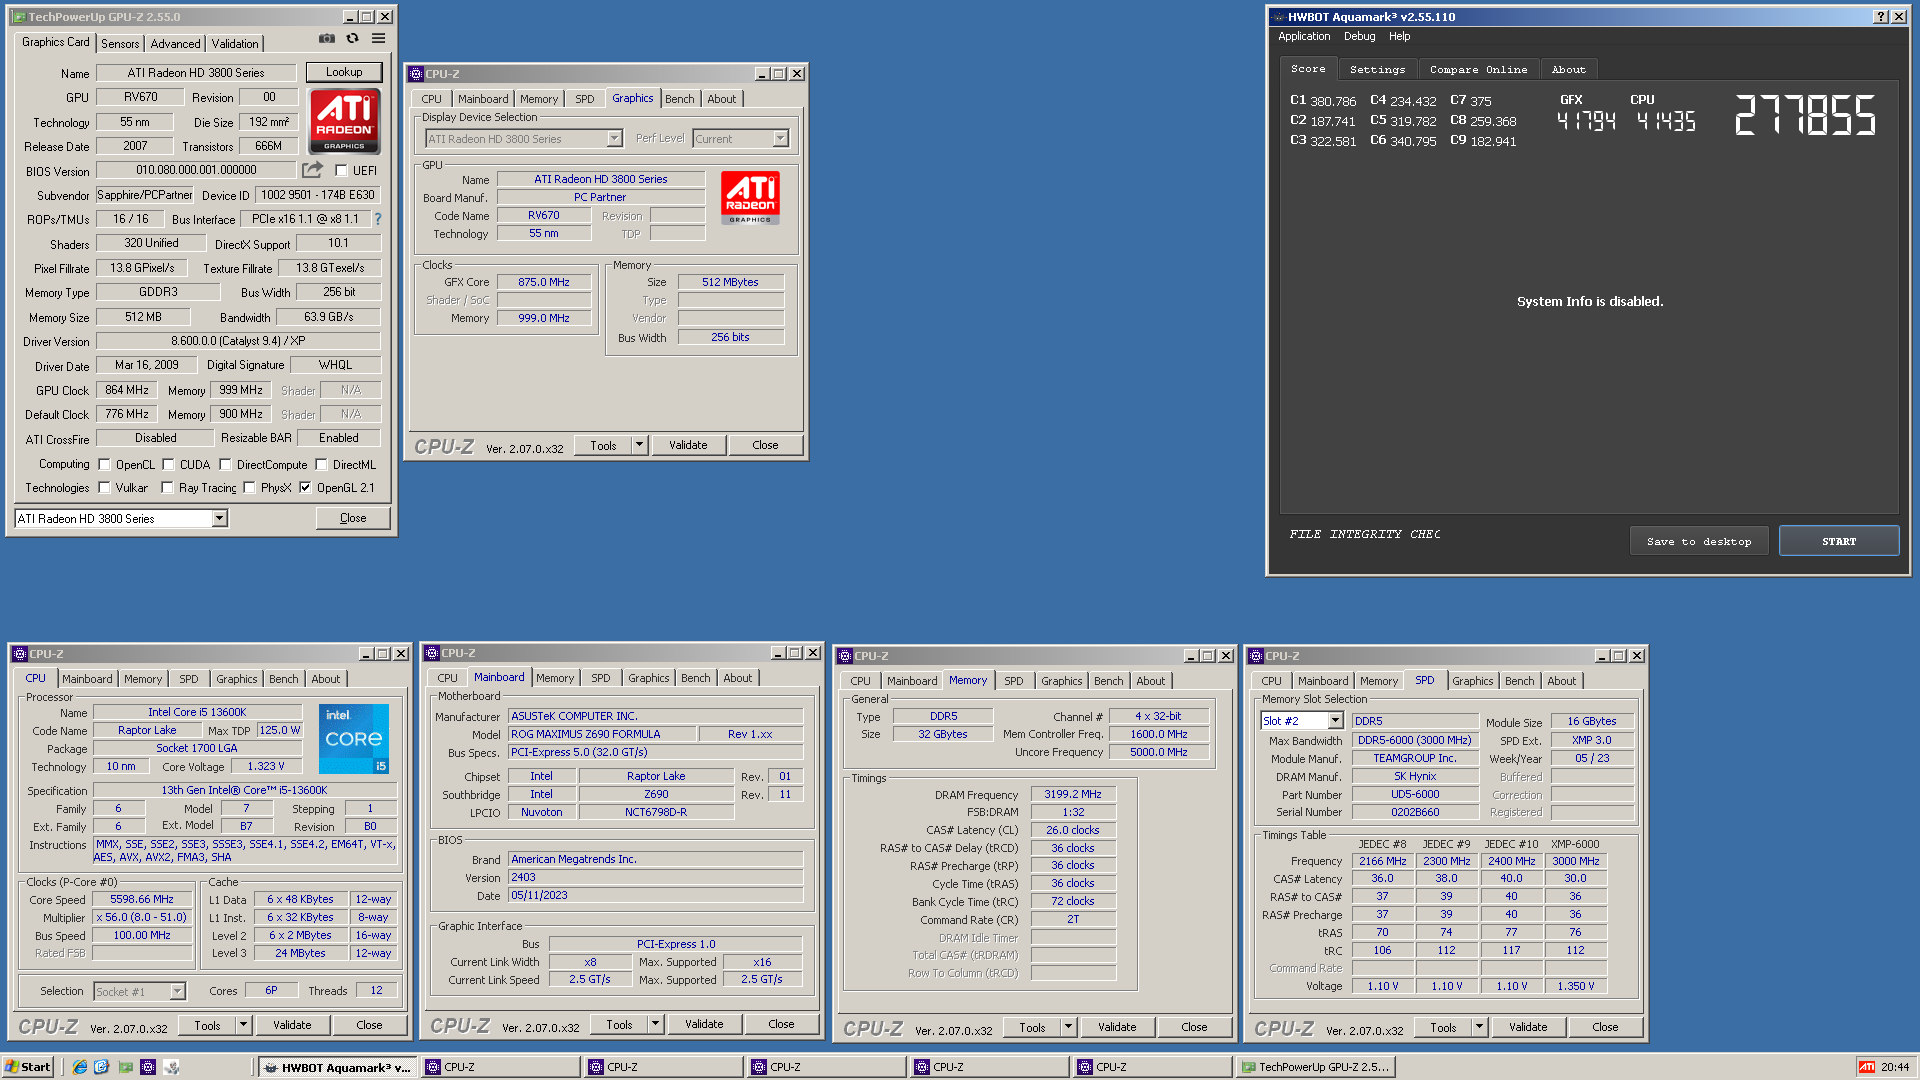Click the GPU-Z screenshot camera icon
1920x1080 pixels.
click(327, 38)
